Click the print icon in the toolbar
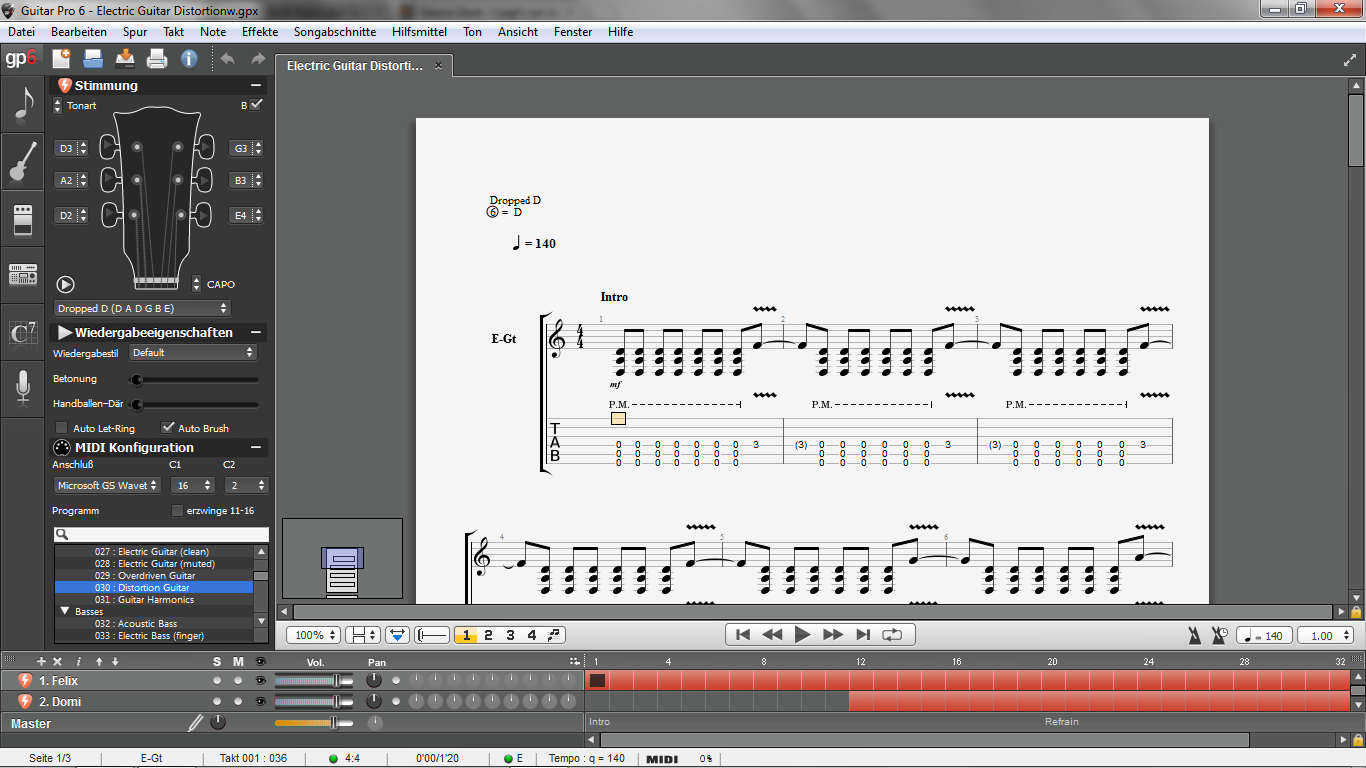This screenshot has height=768, width=1366. tap(157, 59)
